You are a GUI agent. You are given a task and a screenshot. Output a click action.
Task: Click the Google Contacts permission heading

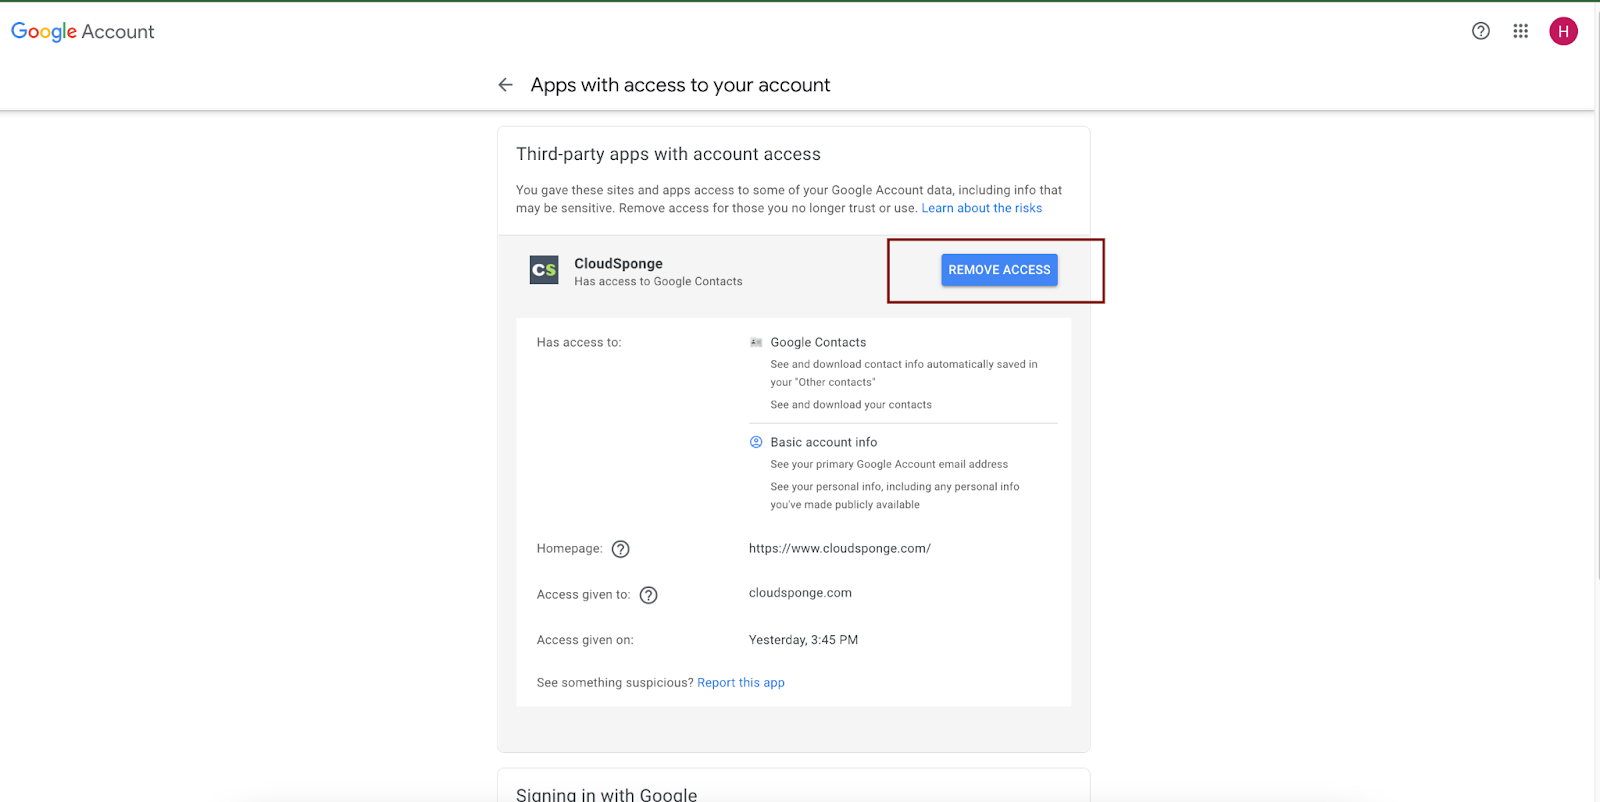coord(819,342)
